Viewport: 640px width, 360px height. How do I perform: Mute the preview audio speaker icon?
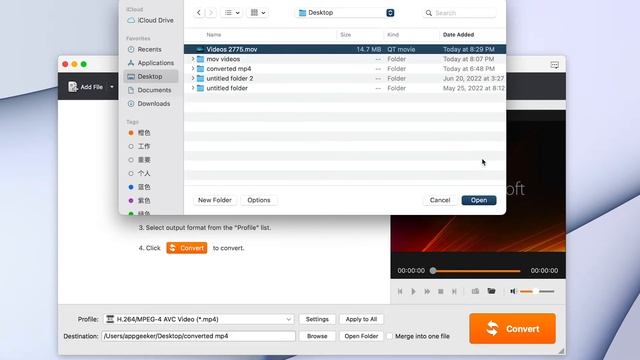pos(513,291)
